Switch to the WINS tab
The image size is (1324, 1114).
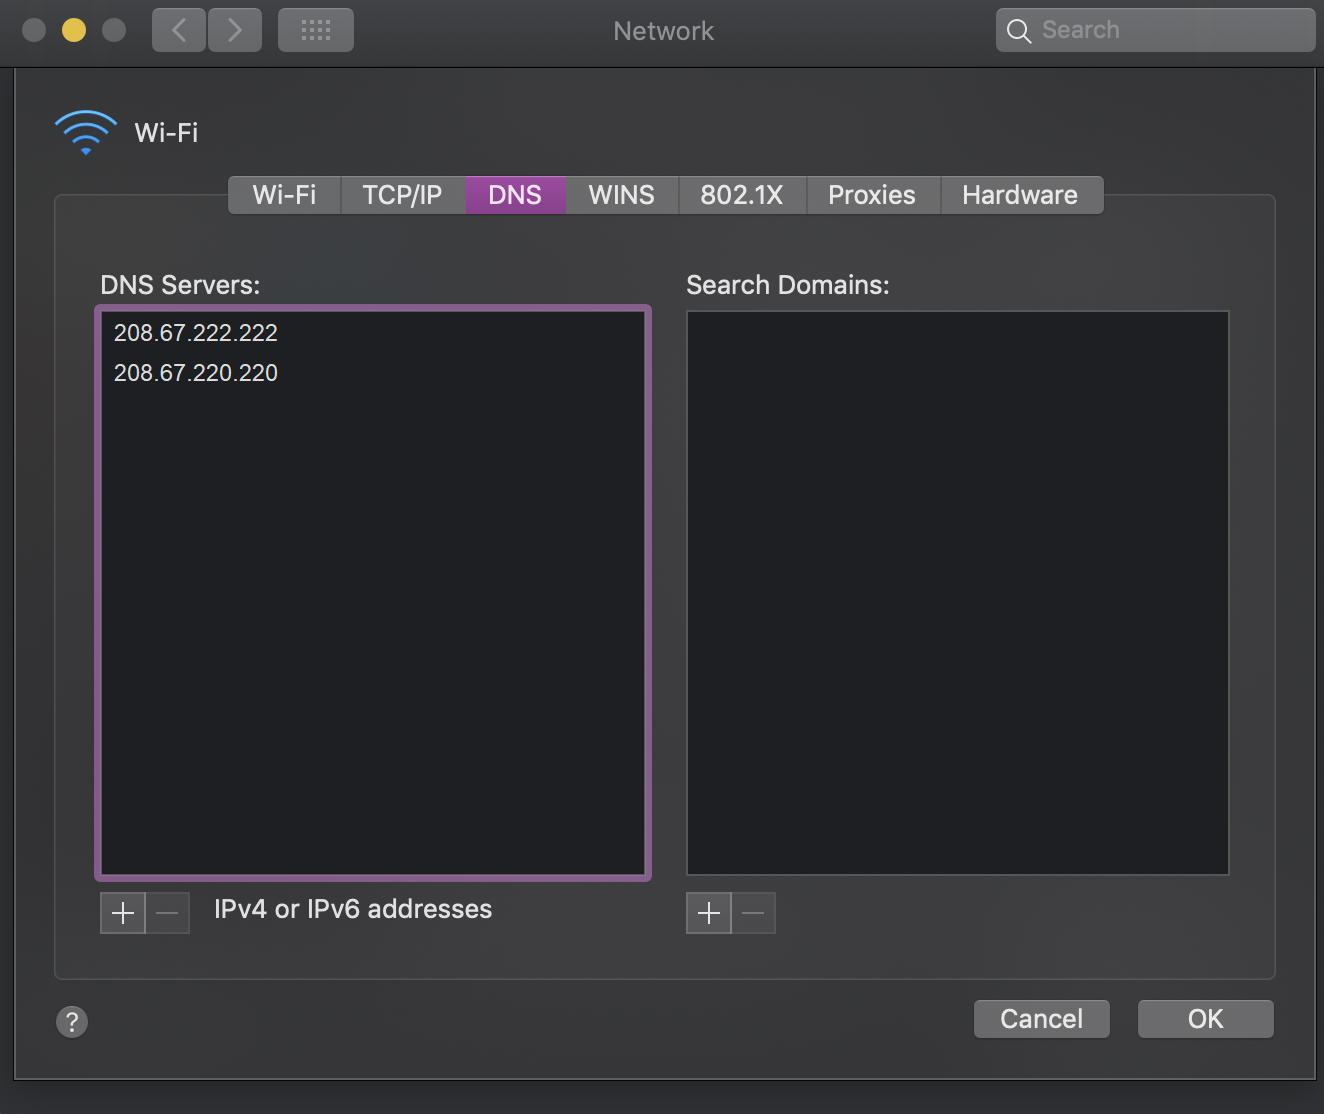(622, 195)
